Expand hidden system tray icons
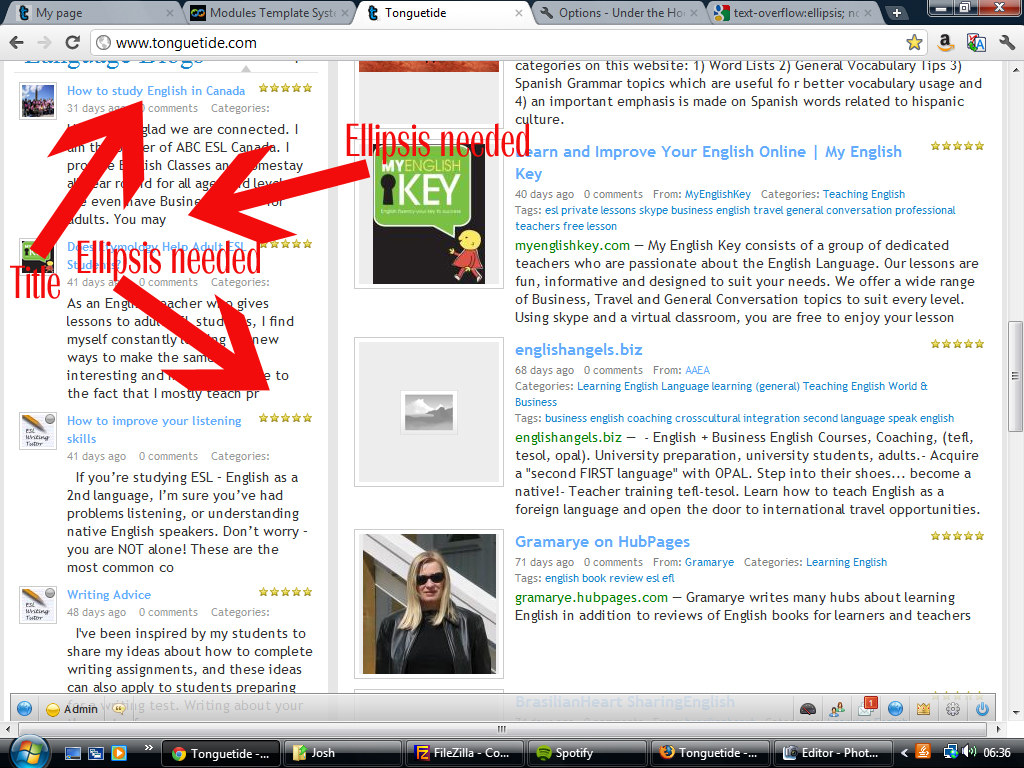The width and height of the screenshot is (1024, 768). (904, 753)
